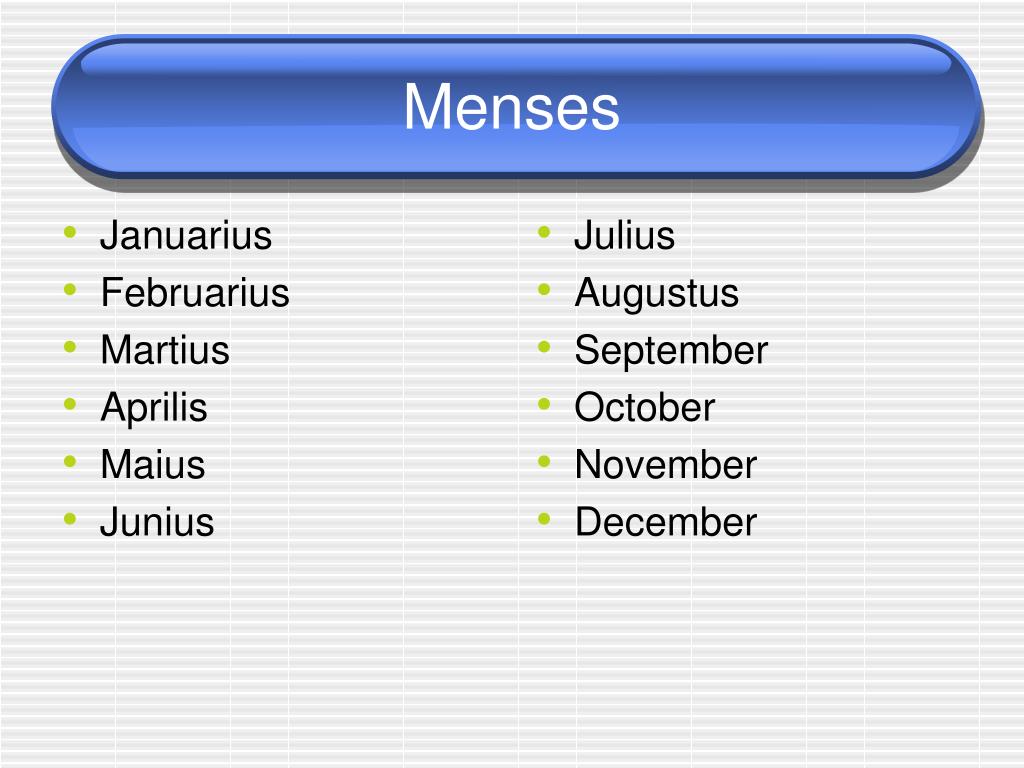Click the Maius text
The height and width of the screenshot is (768, 1024).
(153, 464)
